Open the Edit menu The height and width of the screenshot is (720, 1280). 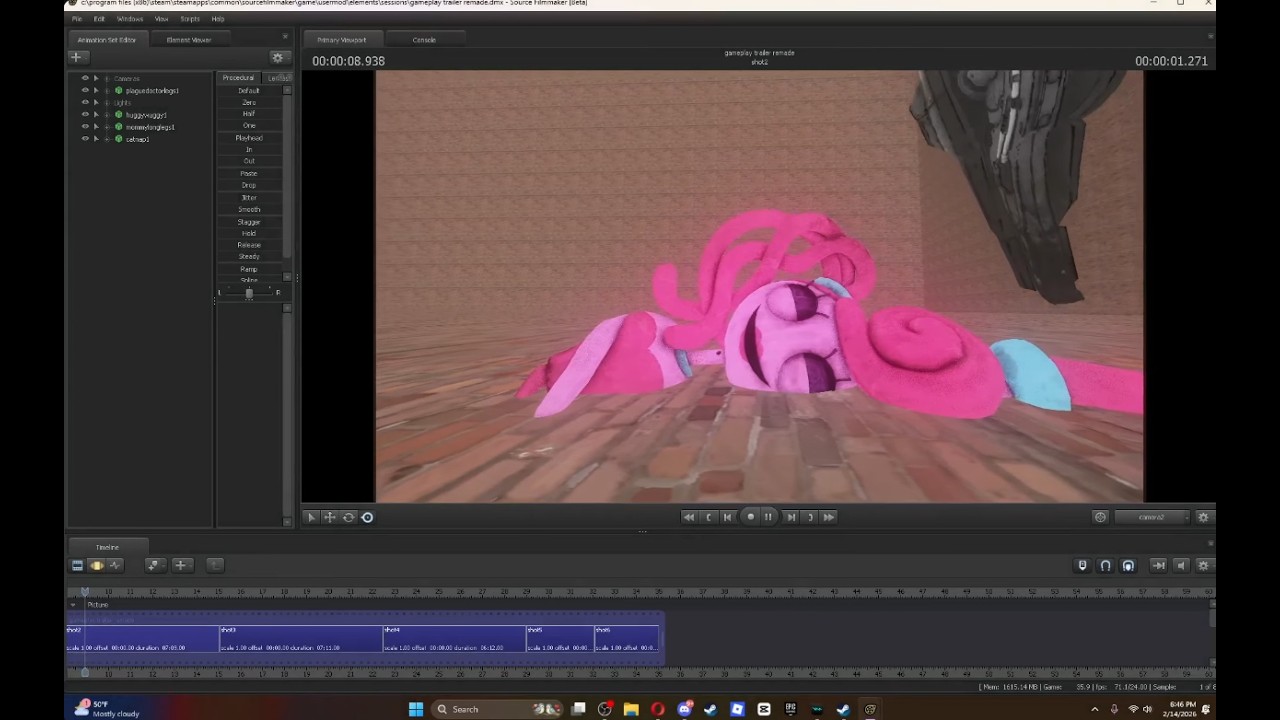click(99, 19)
